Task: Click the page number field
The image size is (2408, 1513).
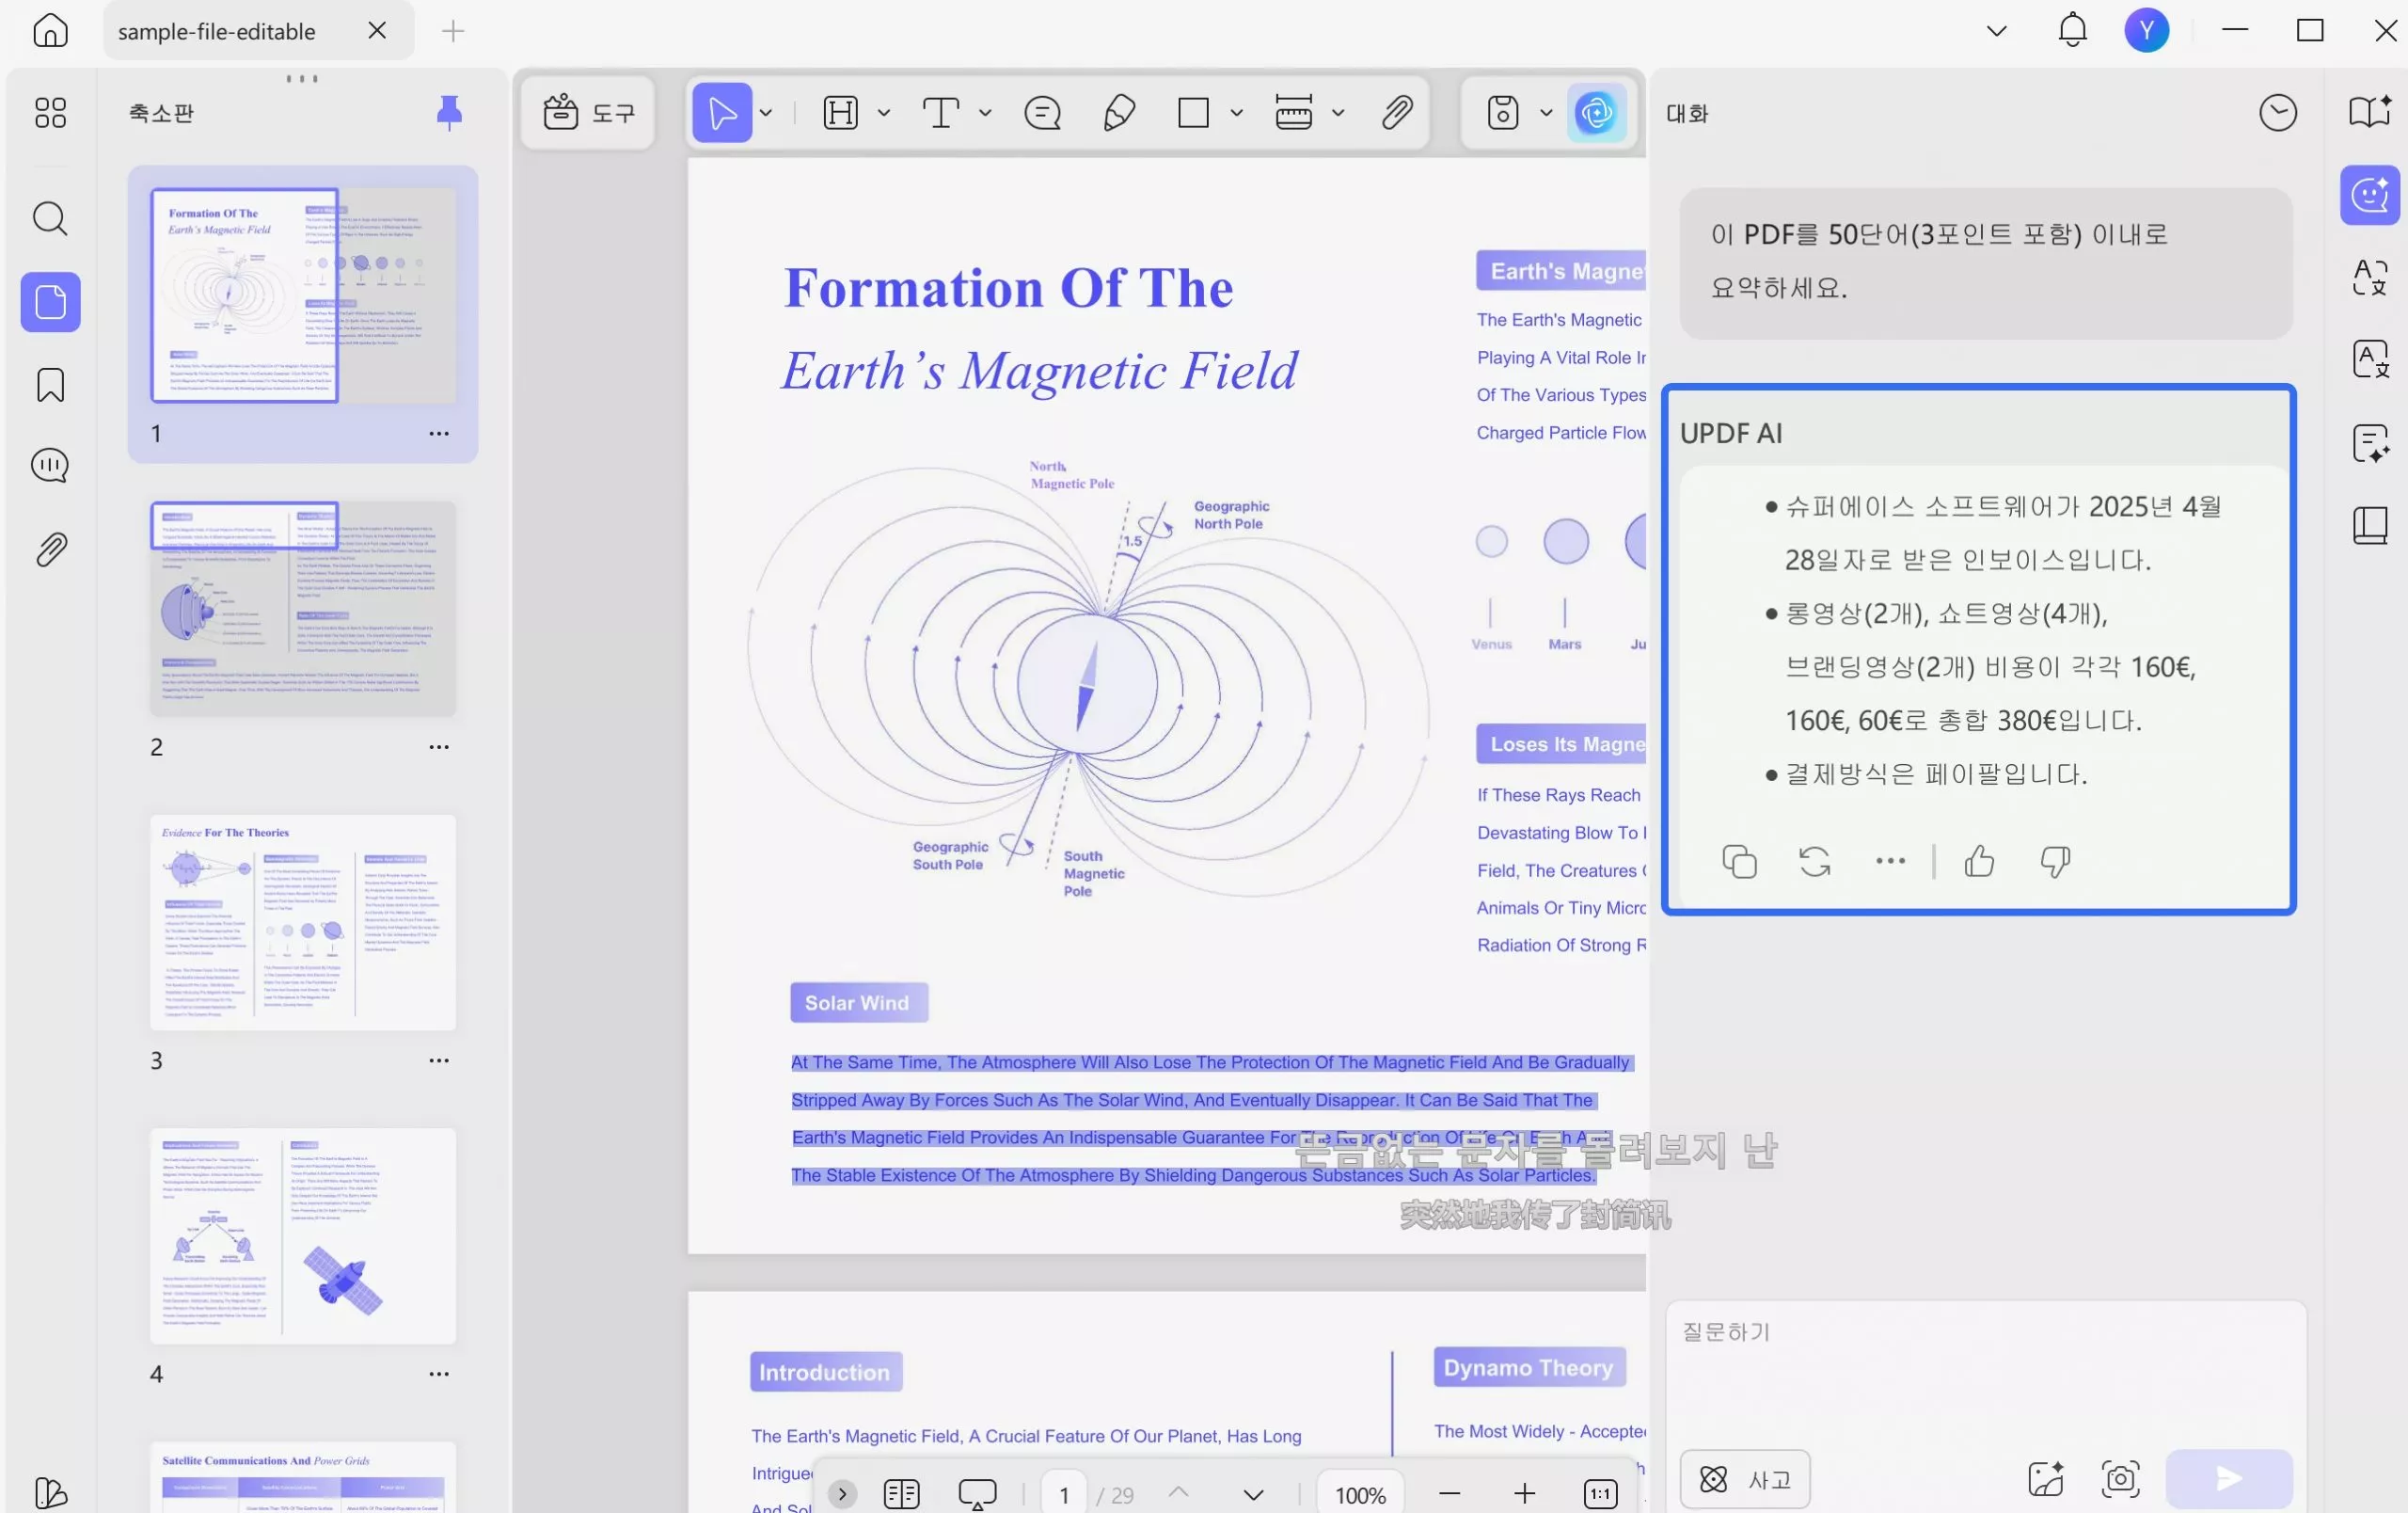Action: (1064, 1494)
